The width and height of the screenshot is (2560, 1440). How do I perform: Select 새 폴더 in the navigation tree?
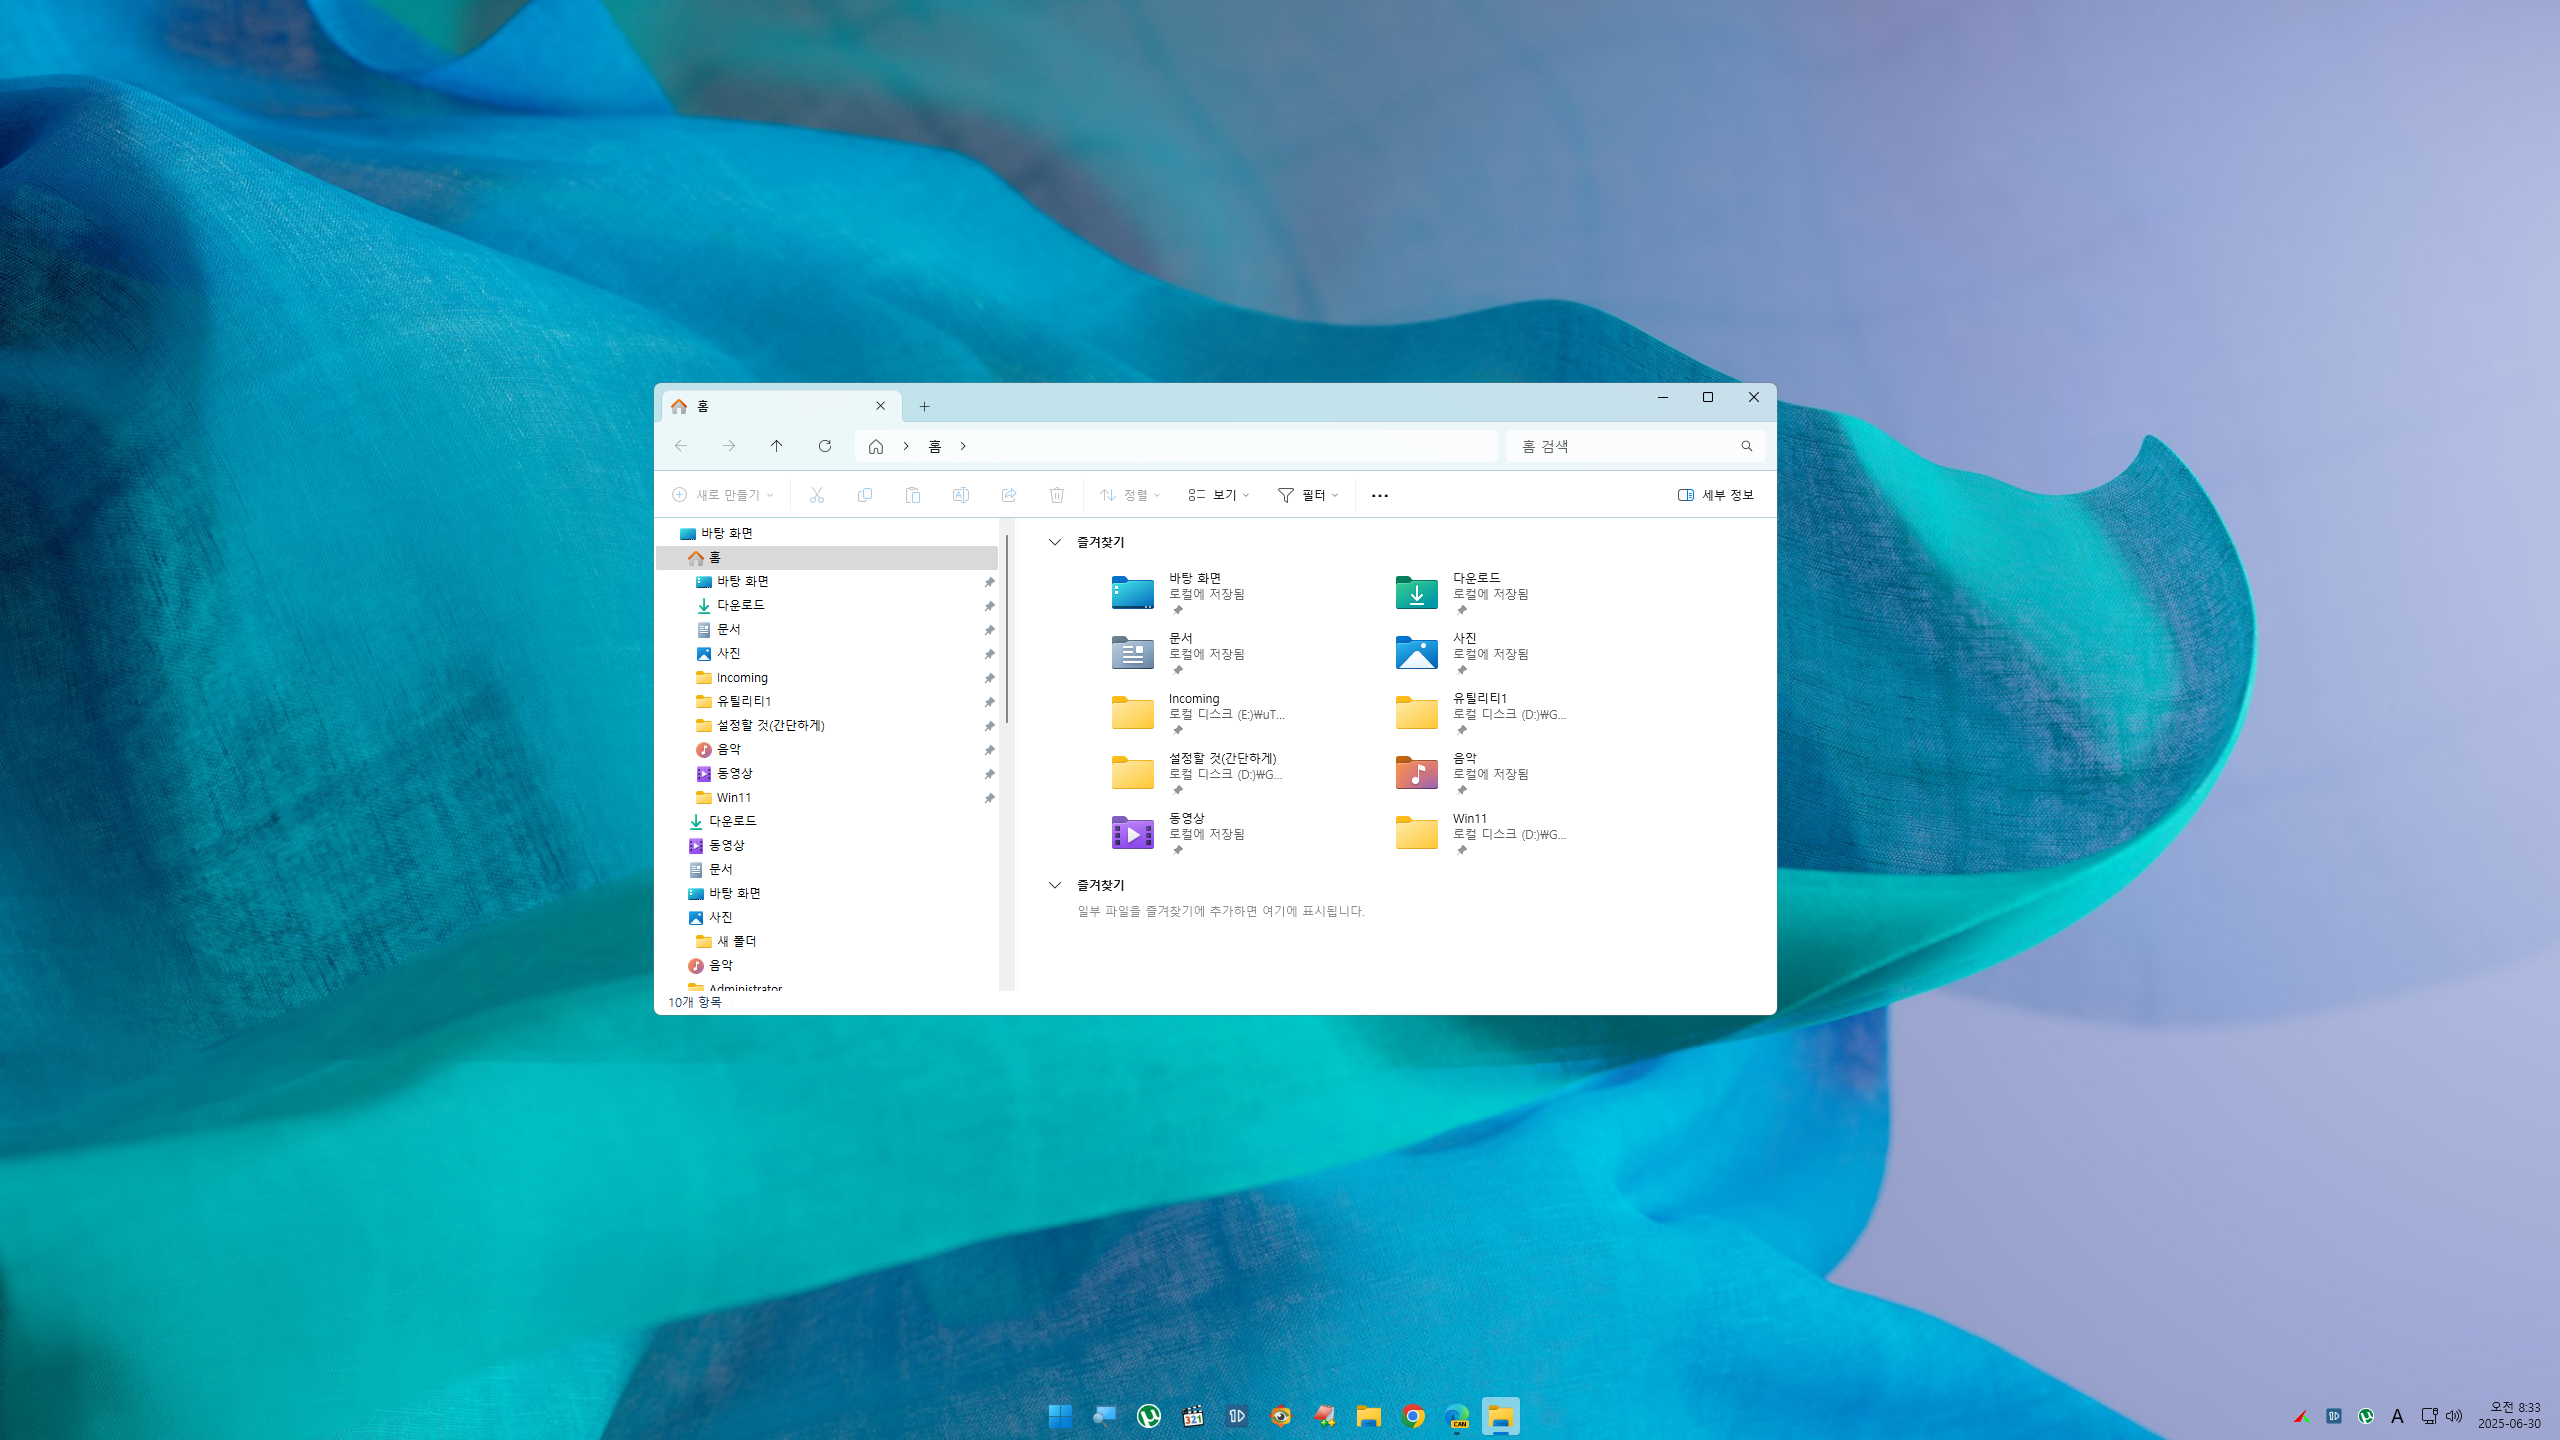click(736, 941)
